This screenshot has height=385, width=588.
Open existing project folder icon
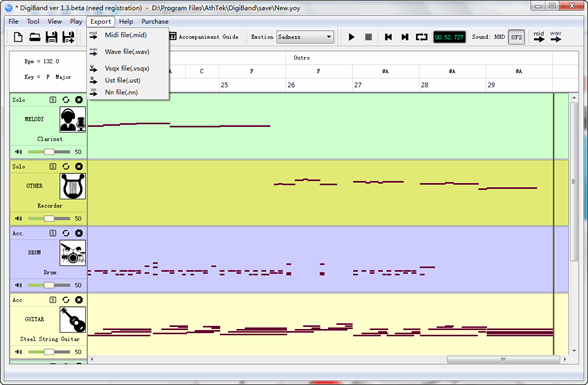click(34, 37)
